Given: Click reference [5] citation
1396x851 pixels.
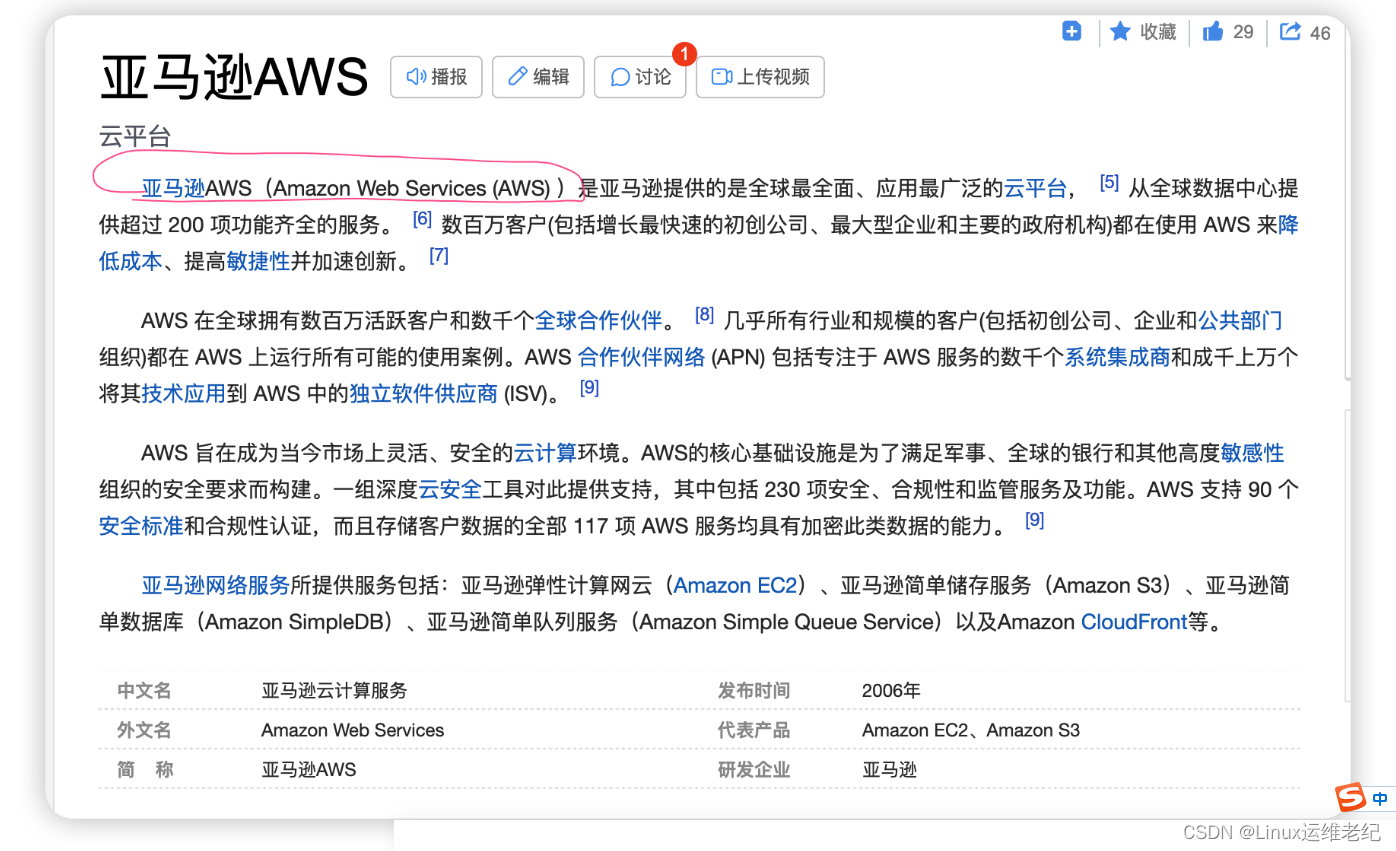Looking at the screenshot, I should coord(1109,183).
